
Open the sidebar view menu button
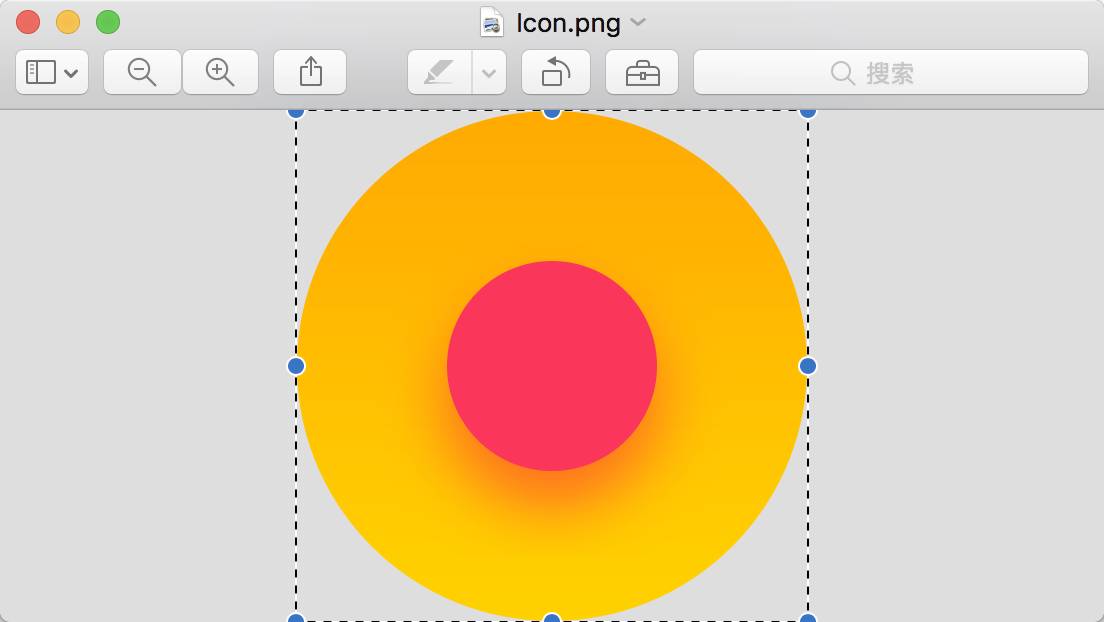click(x=52, y=72)
